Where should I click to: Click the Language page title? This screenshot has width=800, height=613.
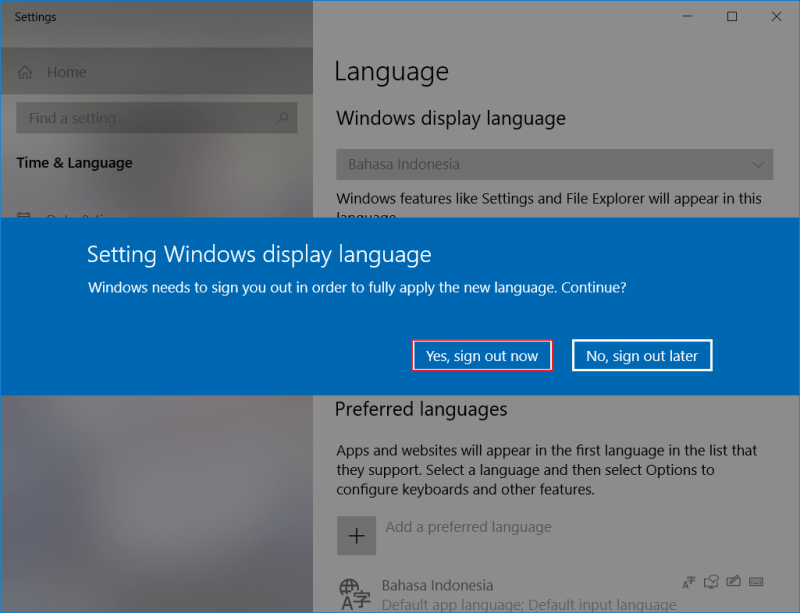pos(391,71)
